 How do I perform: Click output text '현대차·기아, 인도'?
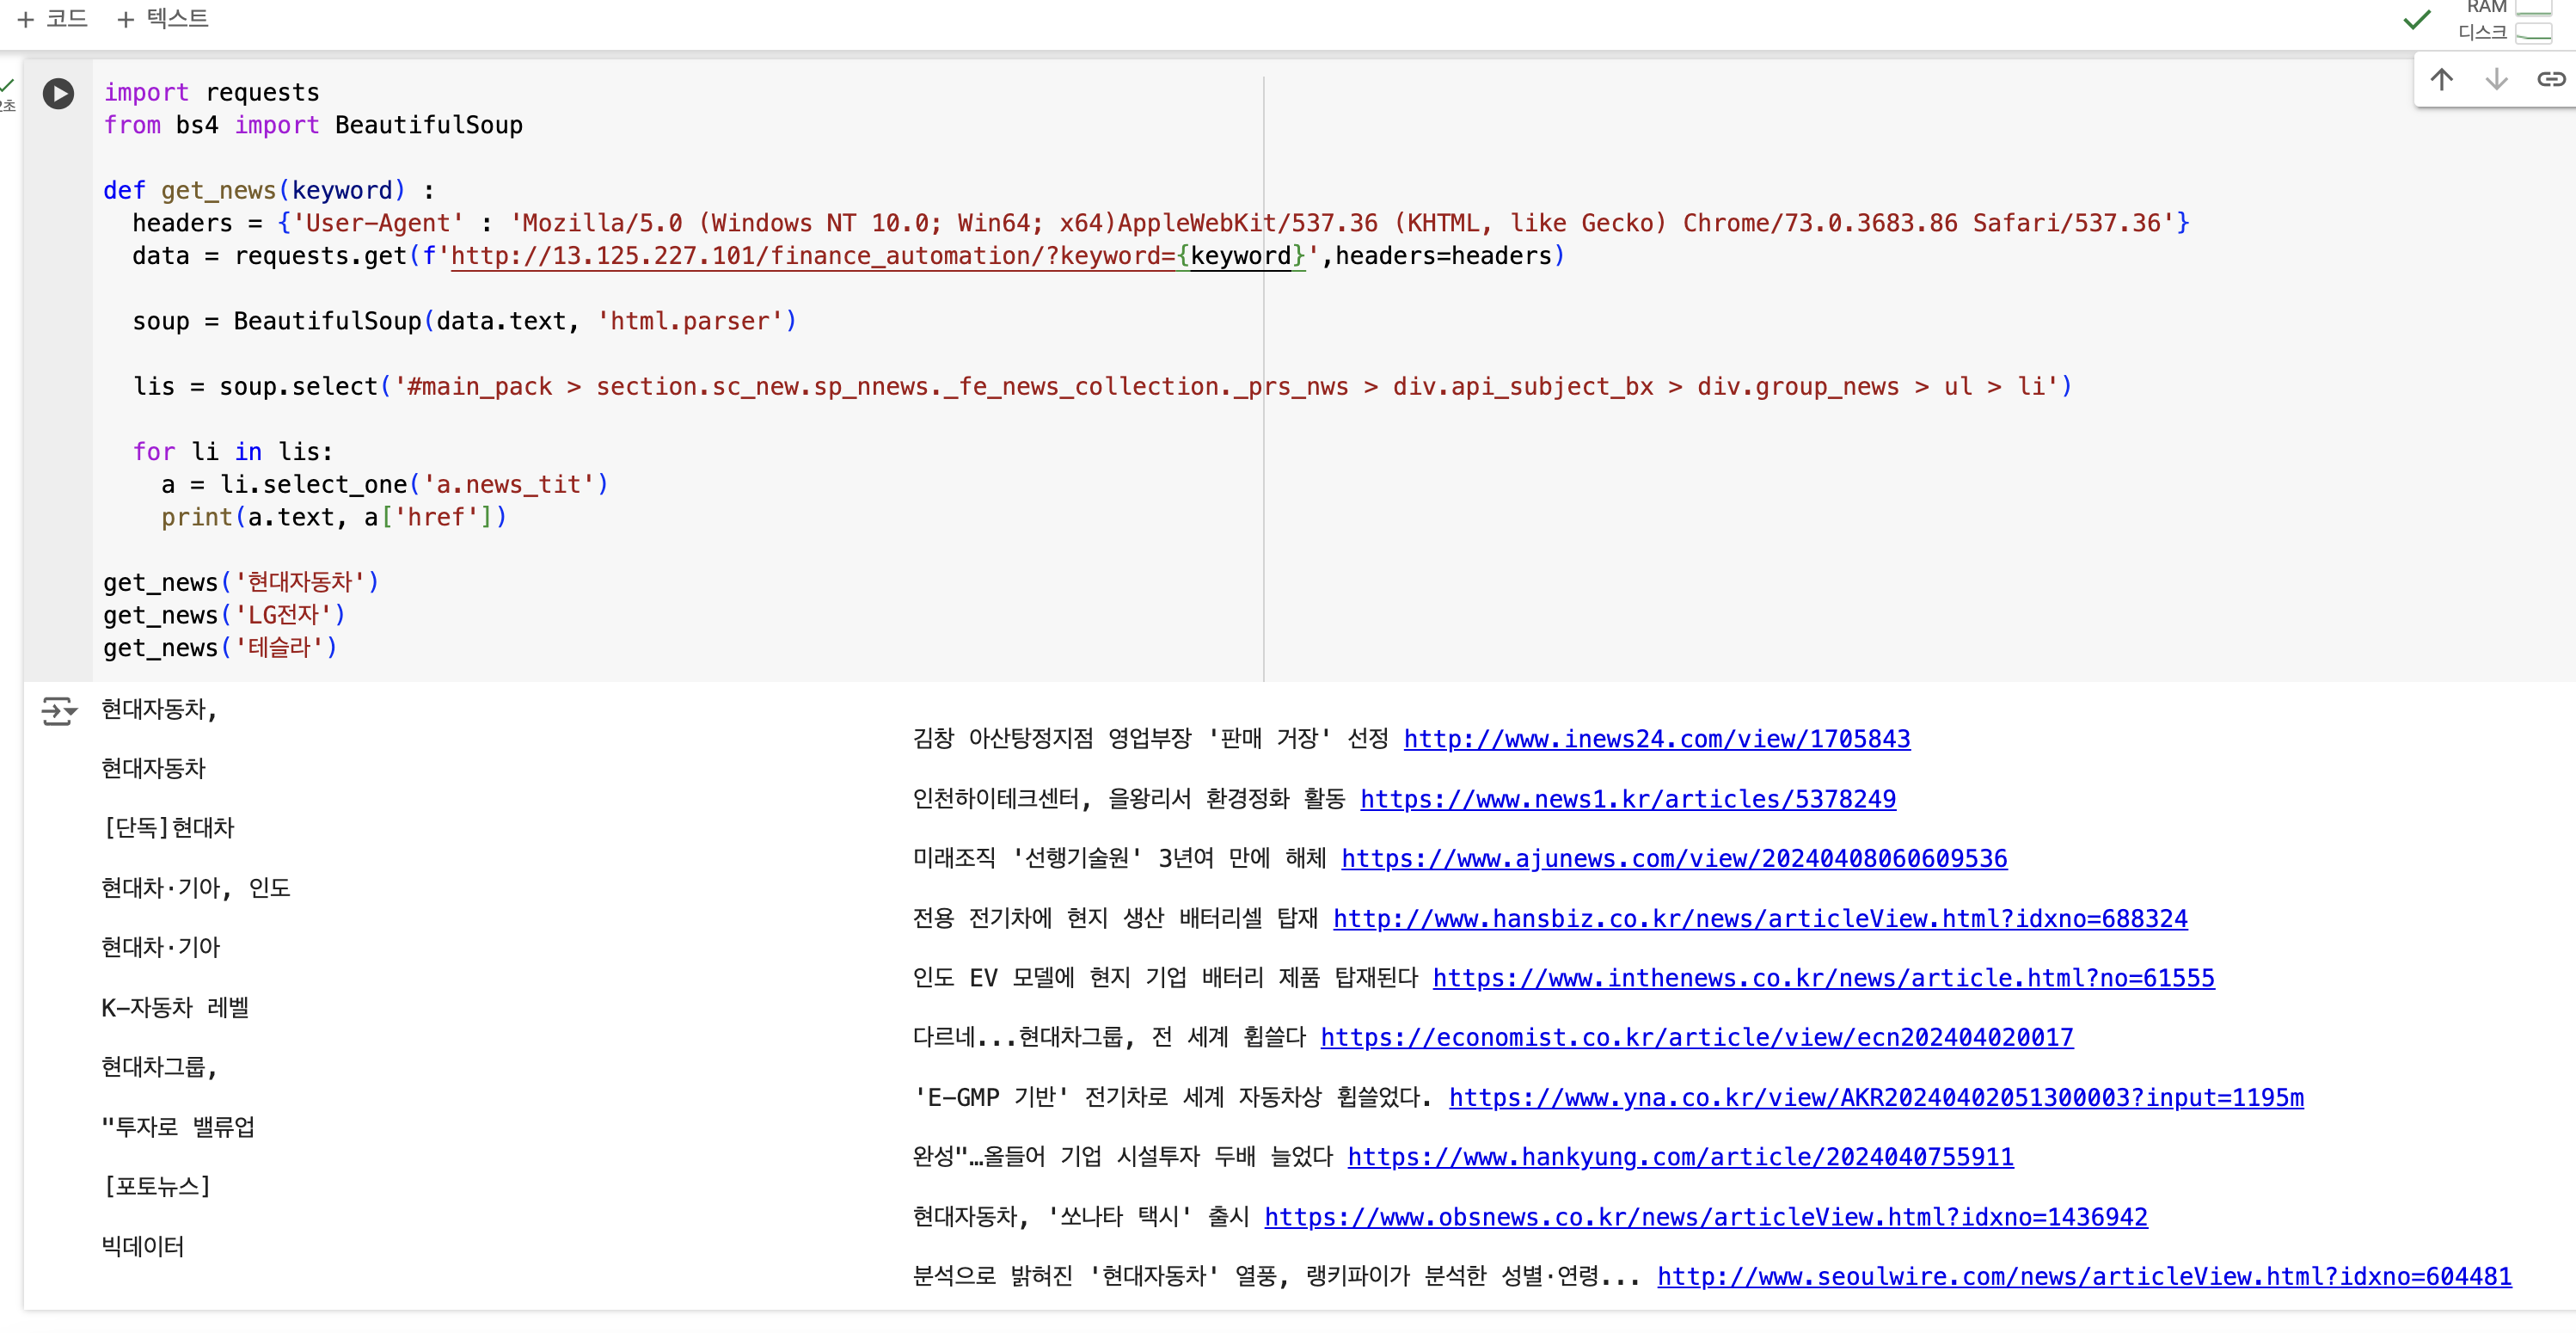[x=196, y=888]
